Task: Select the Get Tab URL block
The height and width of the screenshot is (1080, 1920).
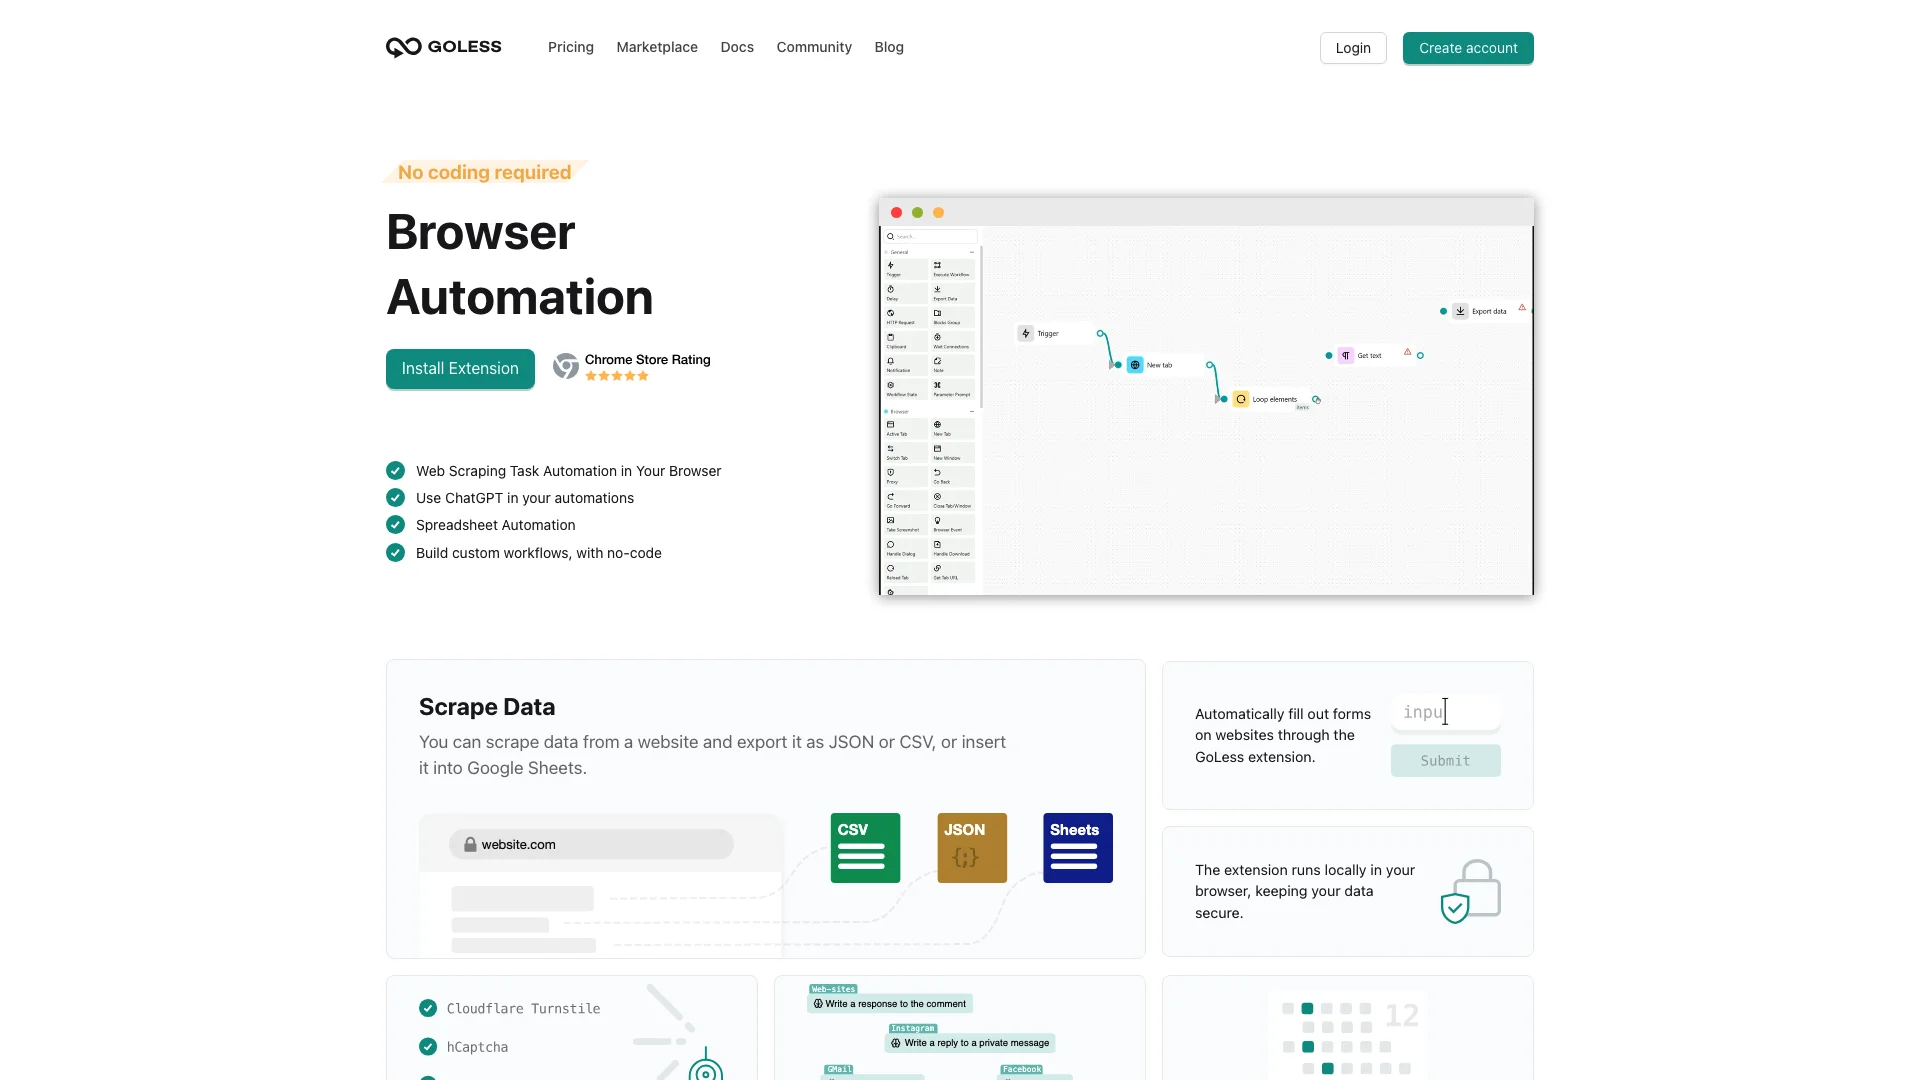Action: (x=953, y=573)
